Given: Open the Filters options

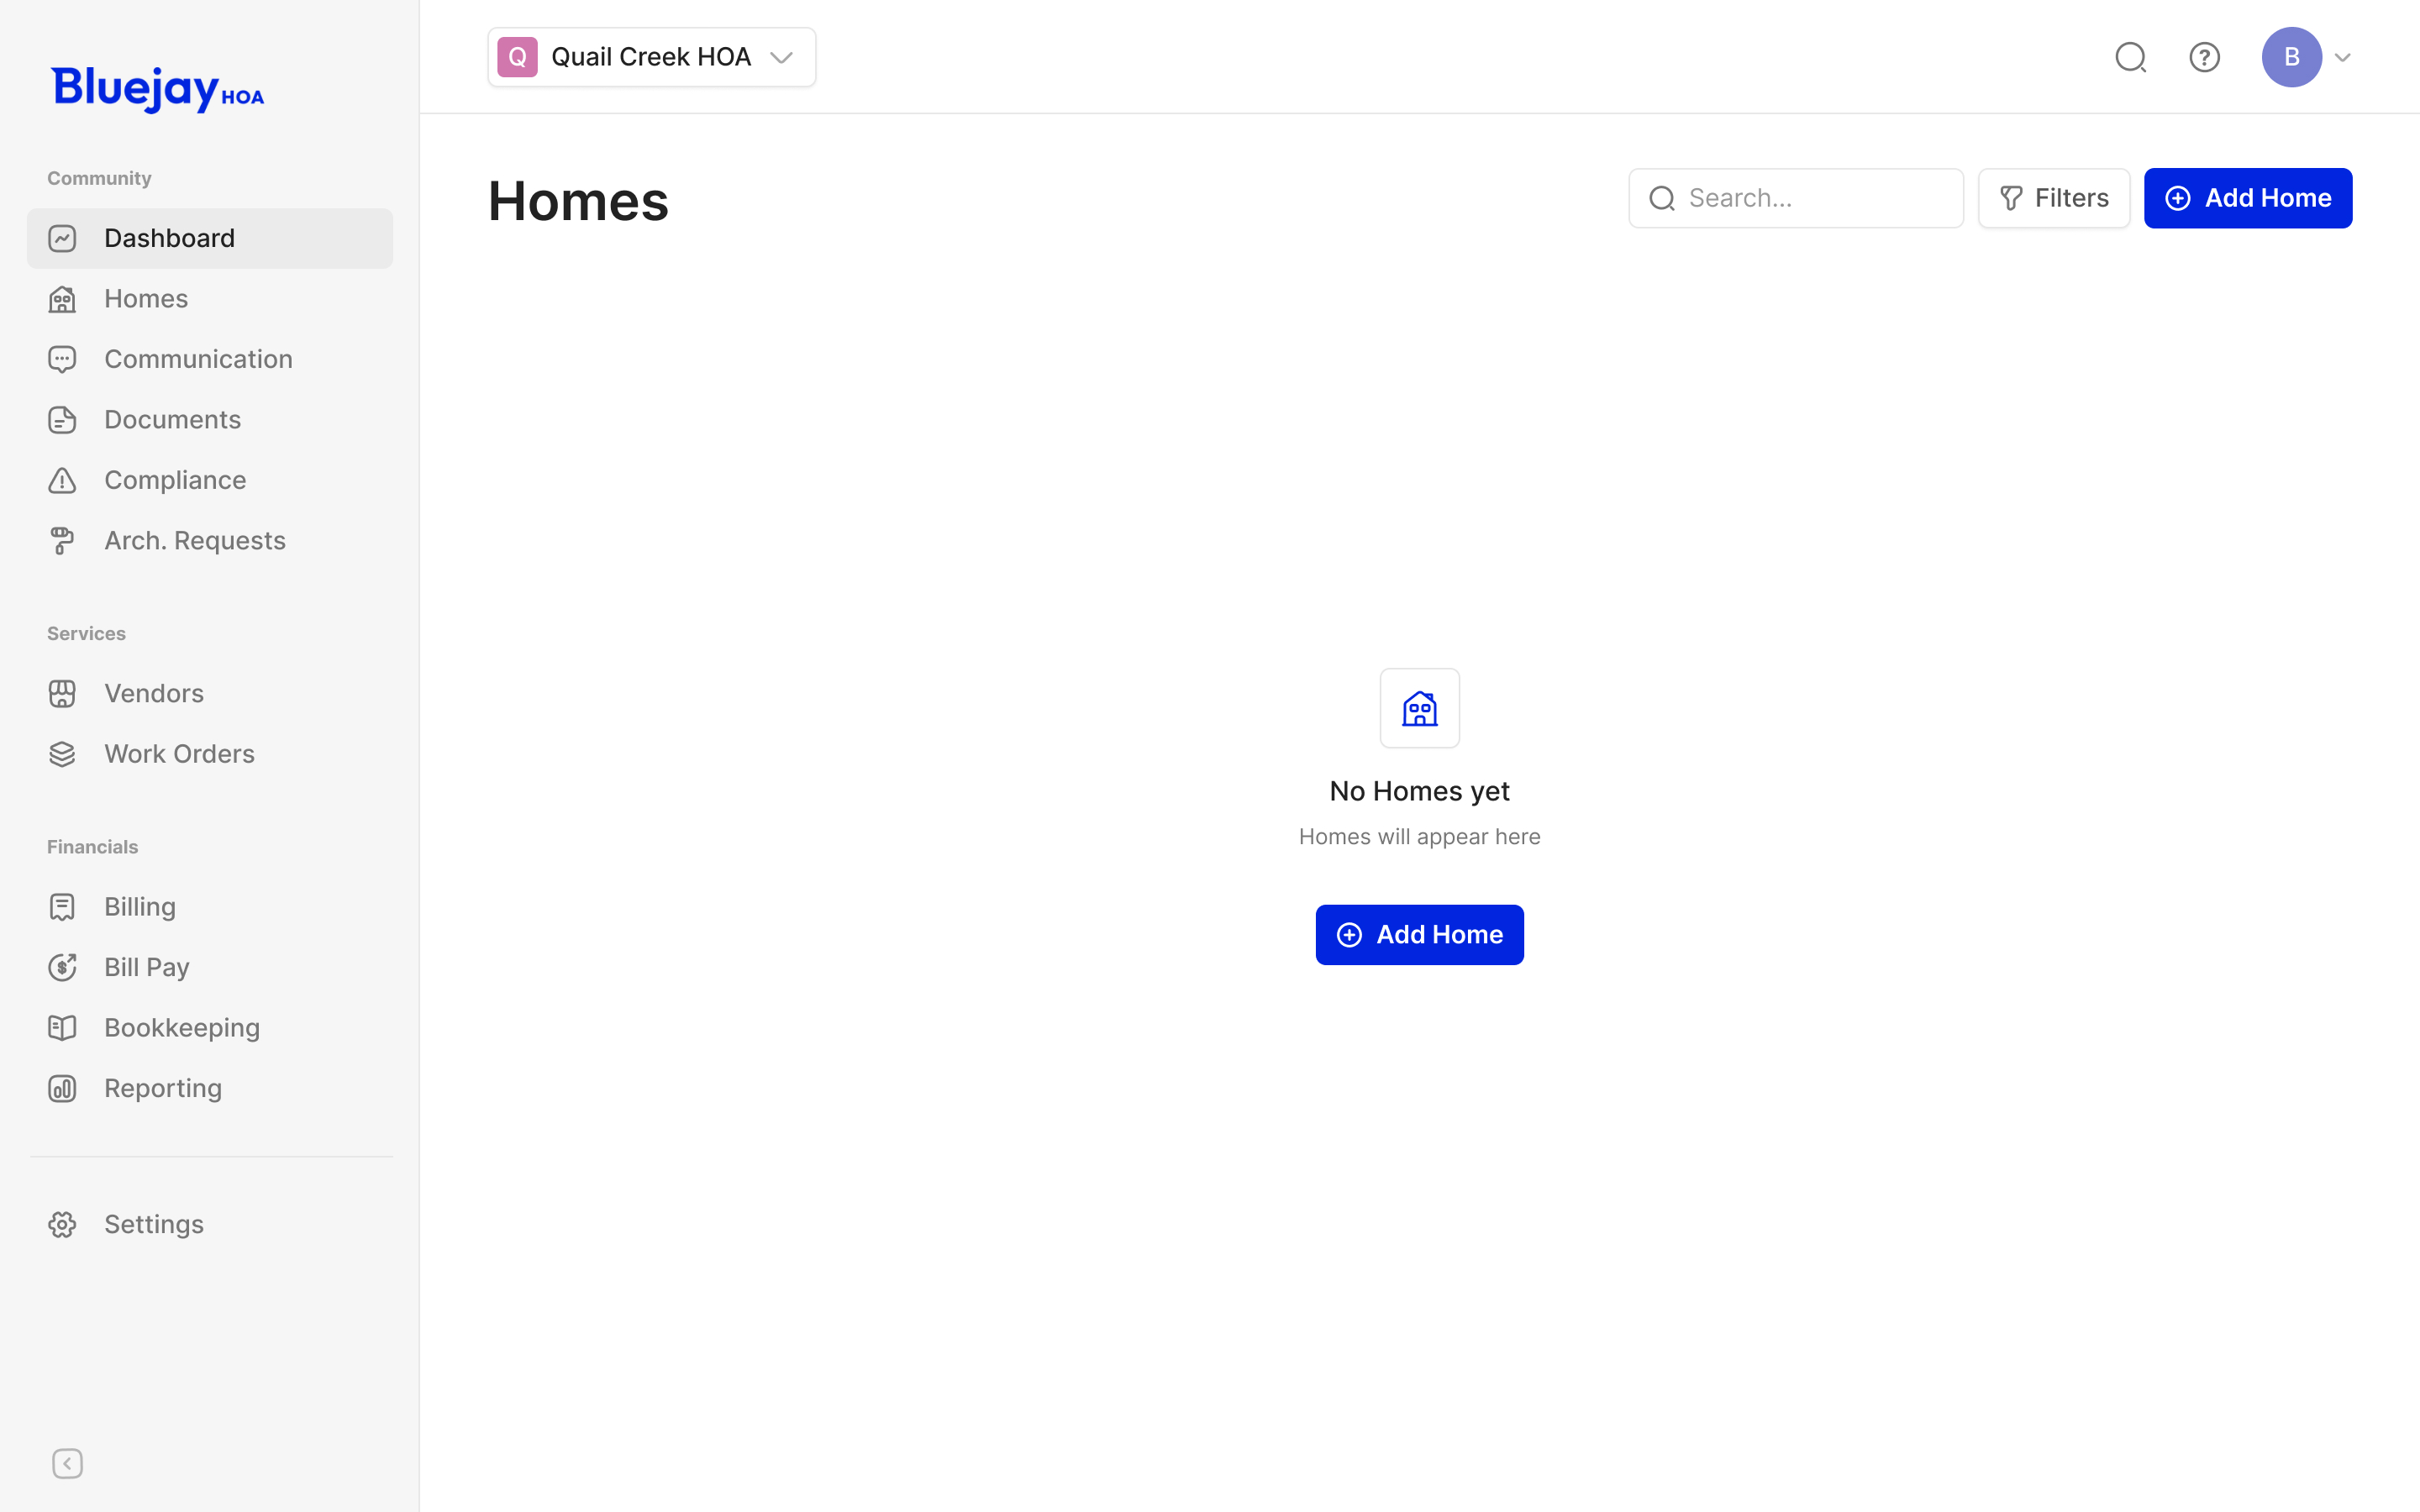Looking at the screenshot, I should [2053, 198].
